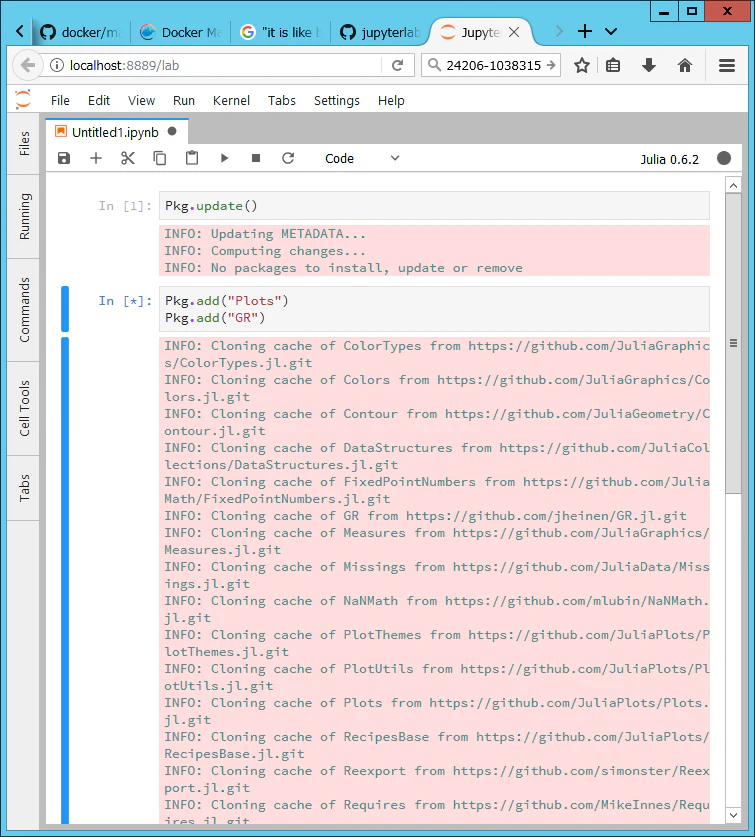Open the Help menu

391,100
